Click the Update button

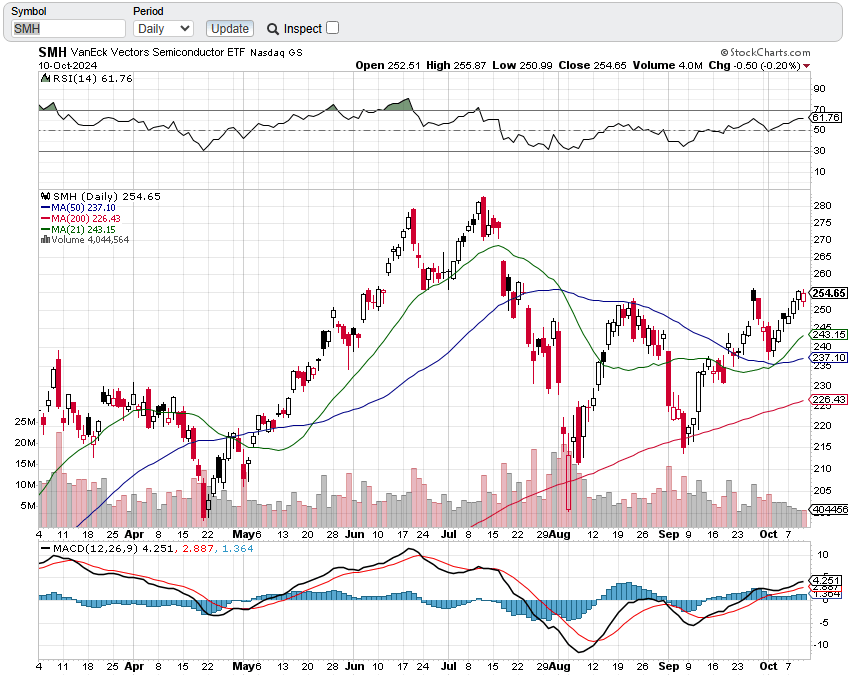tap(230, 29)
